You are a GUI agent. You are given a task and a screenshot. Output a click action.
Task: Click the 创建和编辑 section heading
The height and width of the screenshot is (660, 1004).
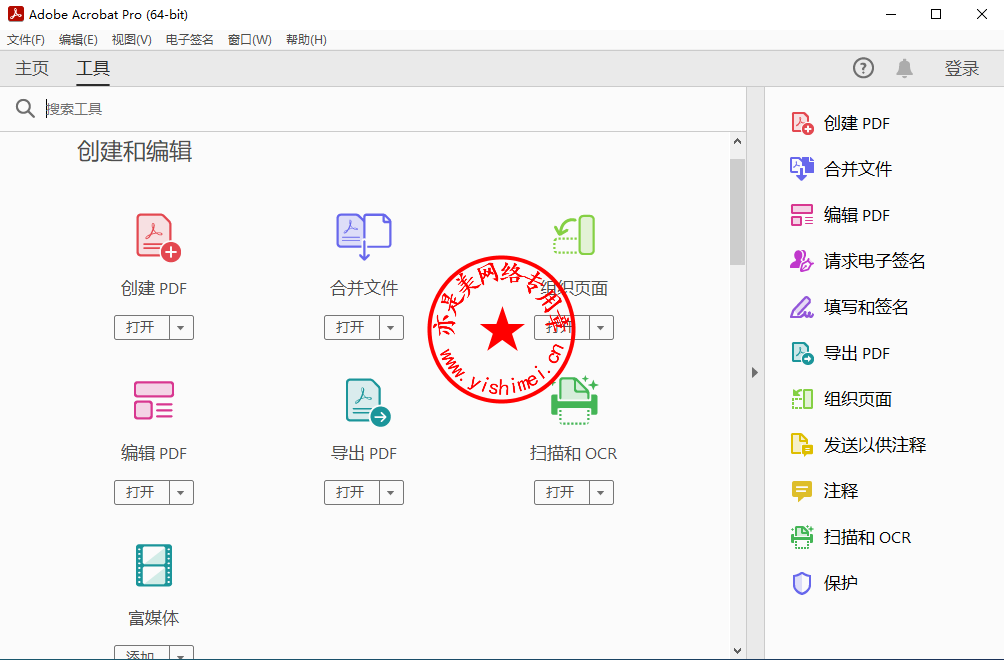pos(134,152)
